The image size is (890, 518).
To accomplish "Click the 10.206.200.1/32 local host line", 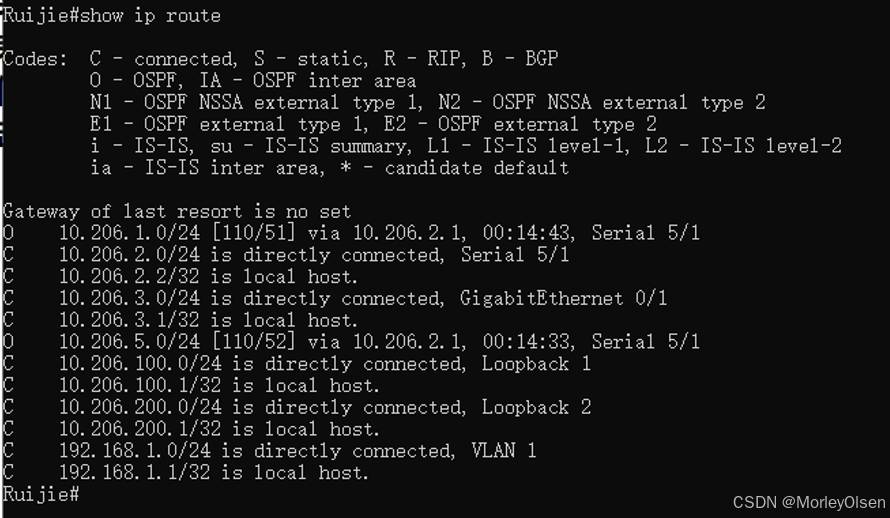I will pyautogui.click(x=219, y=429).
